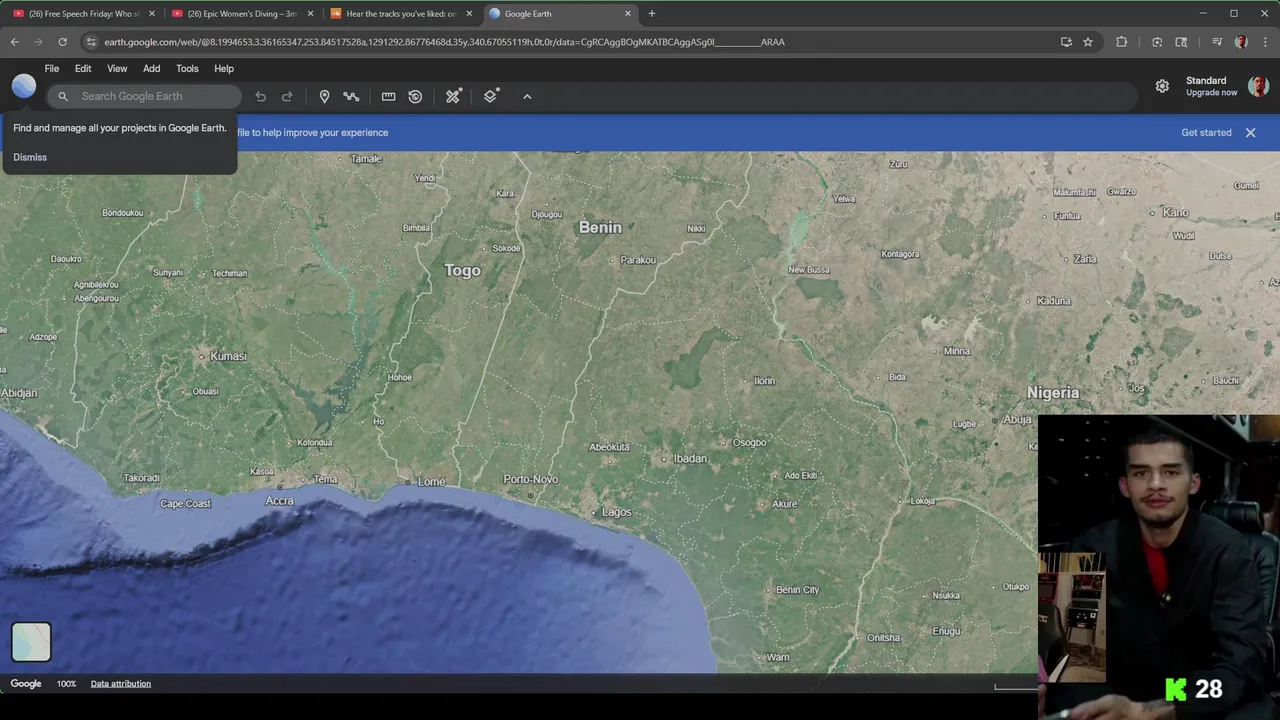Click the Cape Coast label
The image size is (1280, 720).
click(186, 504)
